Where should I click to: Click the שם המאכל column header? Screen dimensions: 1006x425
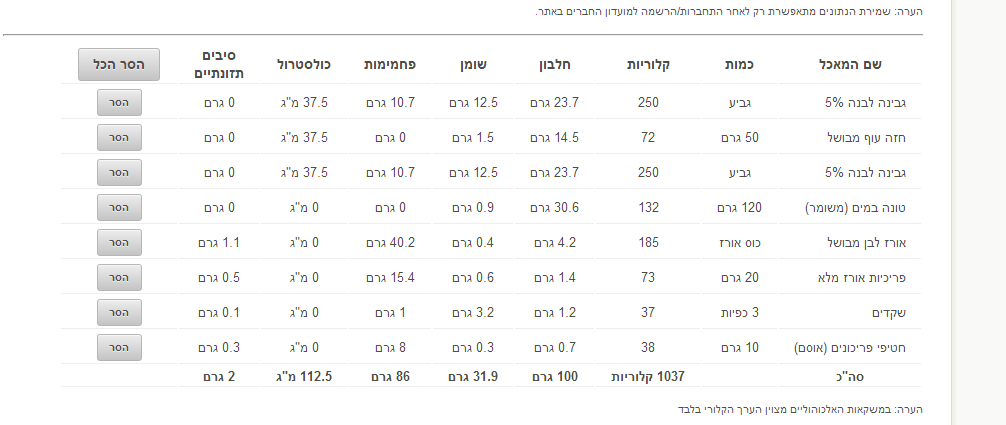(851, 64)
